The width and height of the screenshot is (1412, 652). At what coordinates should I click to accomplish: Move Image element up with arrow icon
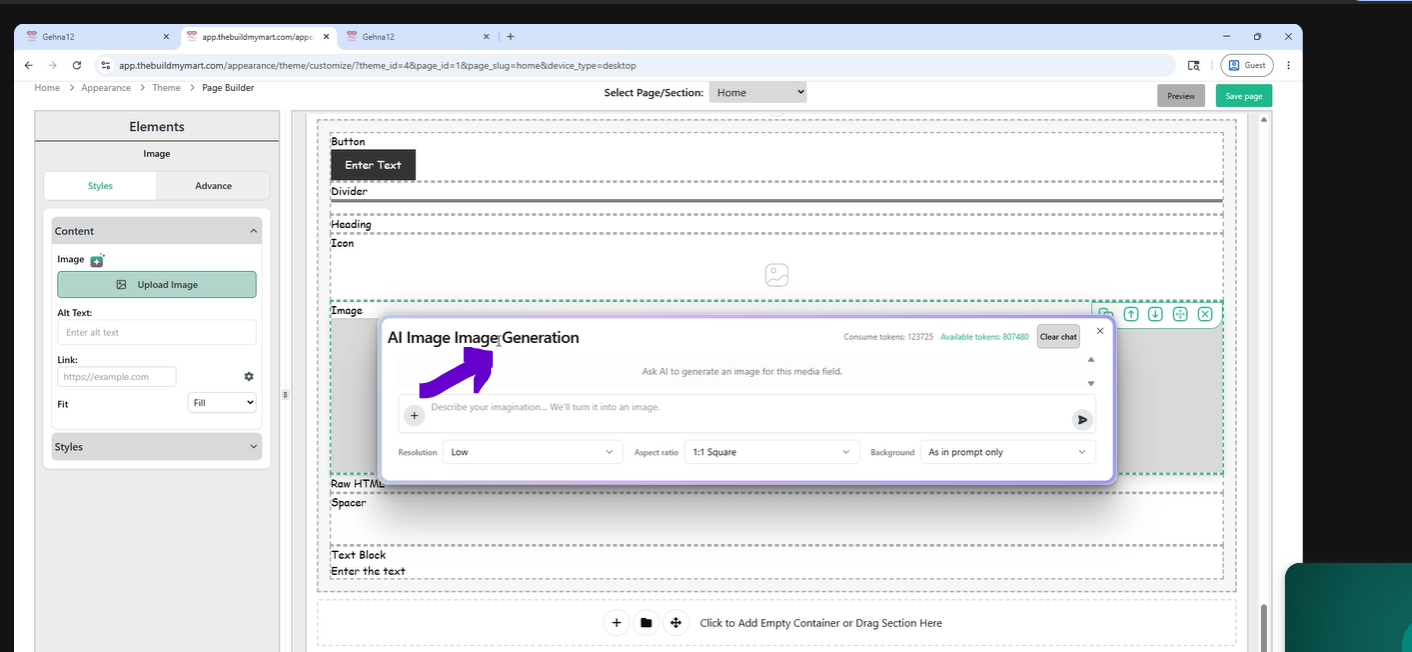(1131, 314)
